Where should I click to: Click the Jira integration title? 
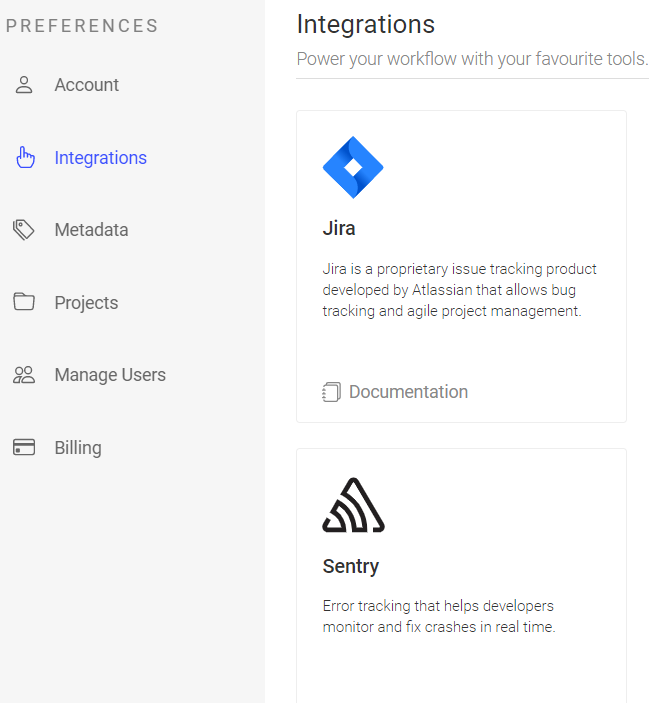[339, 229]
